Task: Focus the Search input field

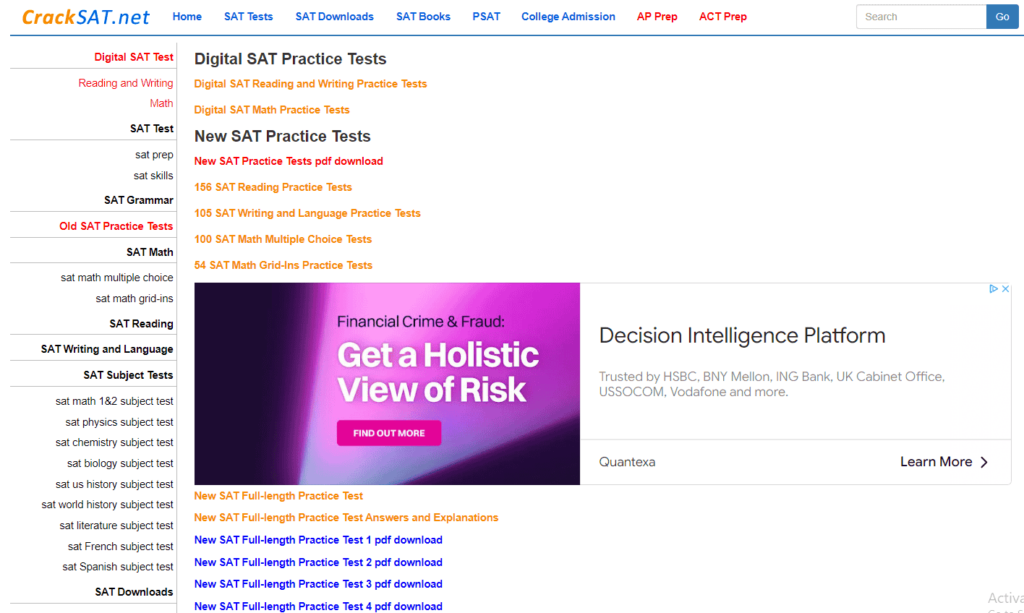Action: tap(921, 17)
